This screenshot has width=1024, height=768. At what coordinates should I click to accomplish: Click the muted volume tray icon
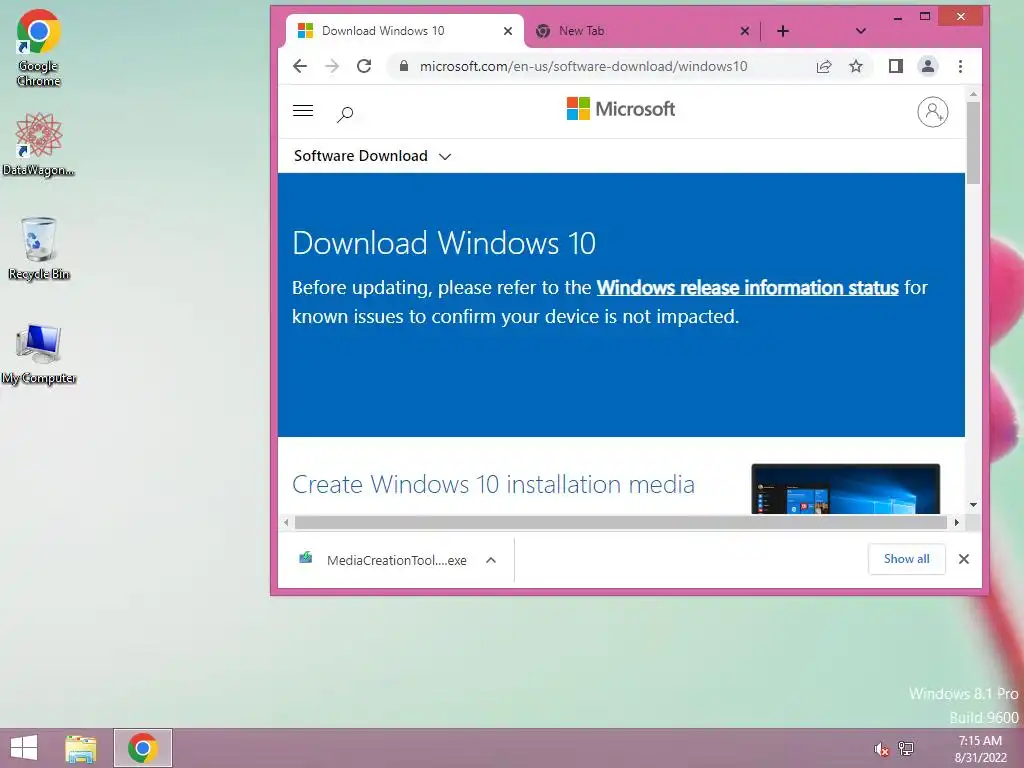pos(881,749)
